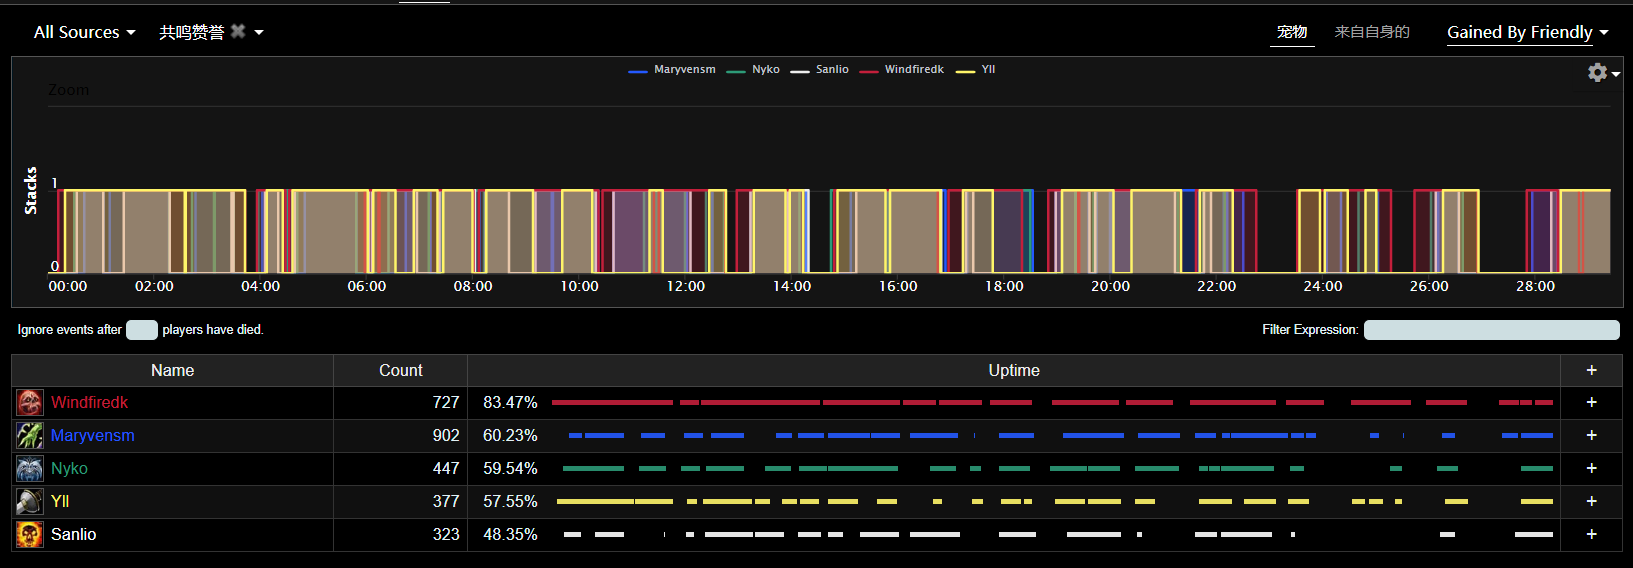Click Yll's class icon in table
Screen dimensions: 1633x568
(30, 502)
